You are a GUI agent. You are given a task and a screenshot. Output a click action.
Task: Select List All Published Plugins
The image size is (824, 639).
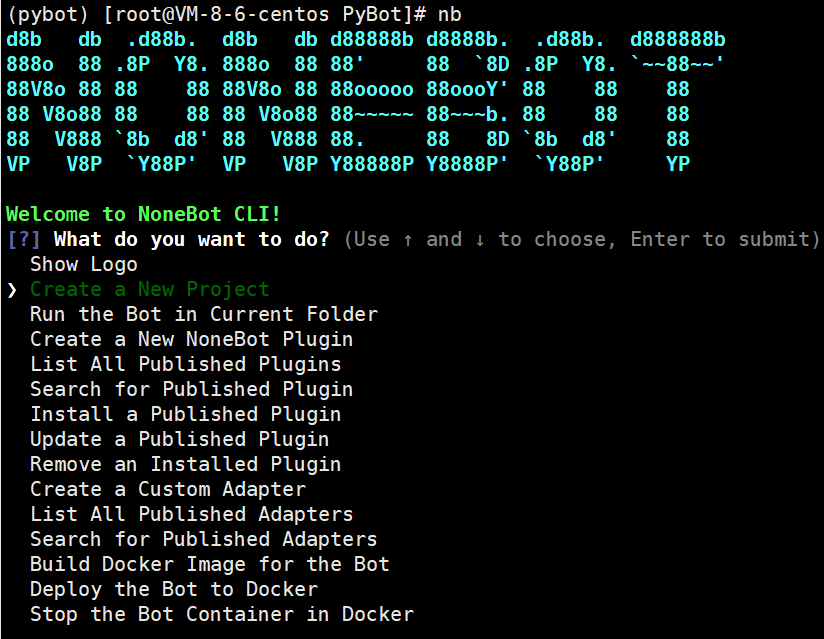[x=186, y=364]
